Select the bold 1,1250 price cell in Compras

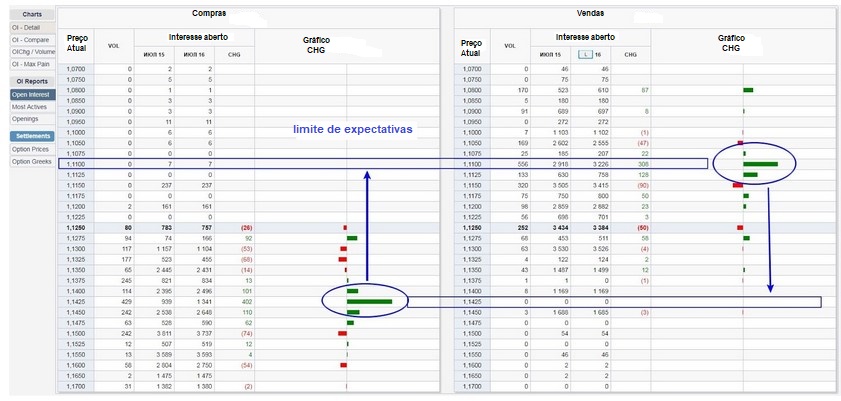(76, 227)
